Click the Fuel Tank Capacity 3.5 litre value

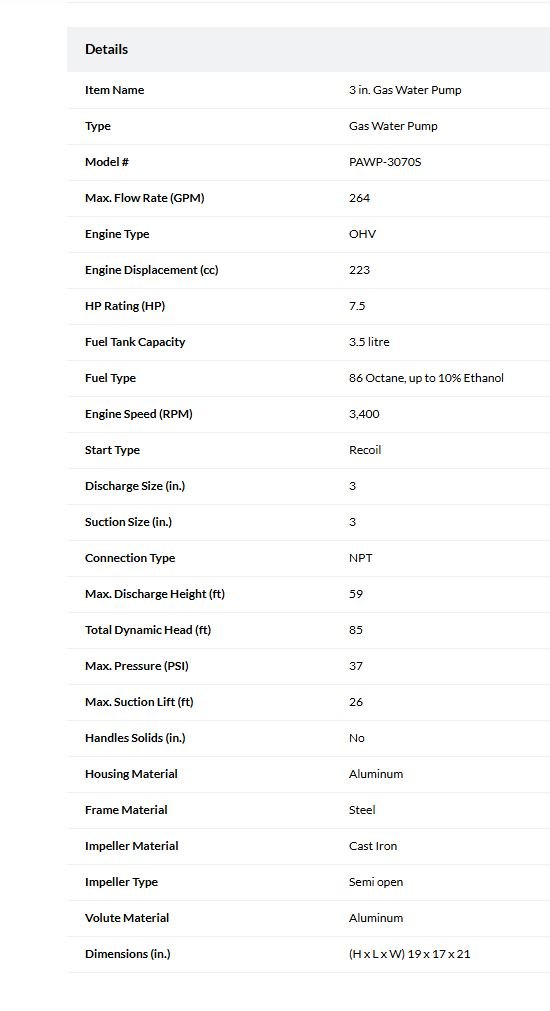pyautogui.click(x=369, y=342)
